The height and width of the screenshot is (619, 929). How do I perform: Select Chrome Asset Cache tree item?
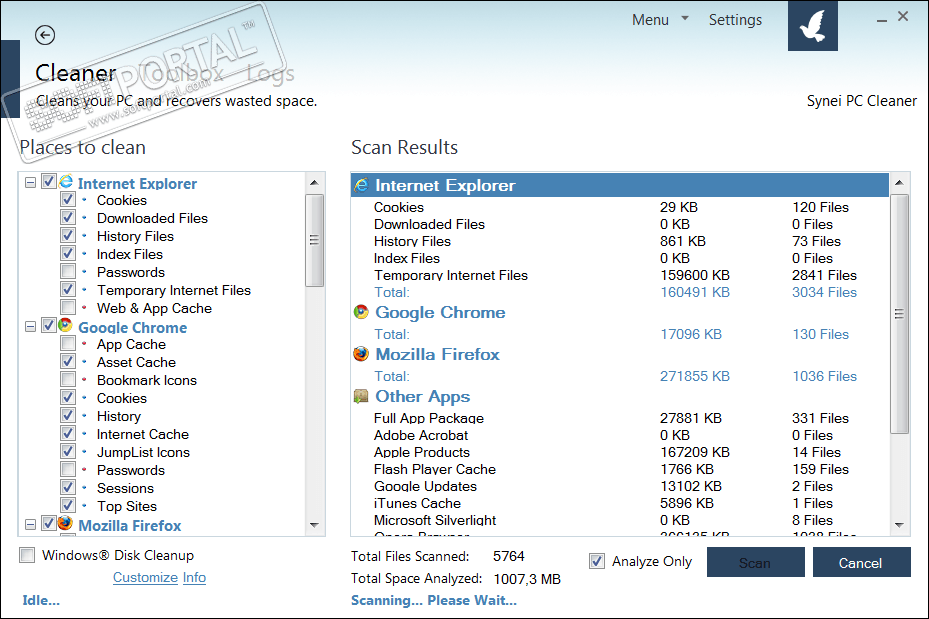136,362
